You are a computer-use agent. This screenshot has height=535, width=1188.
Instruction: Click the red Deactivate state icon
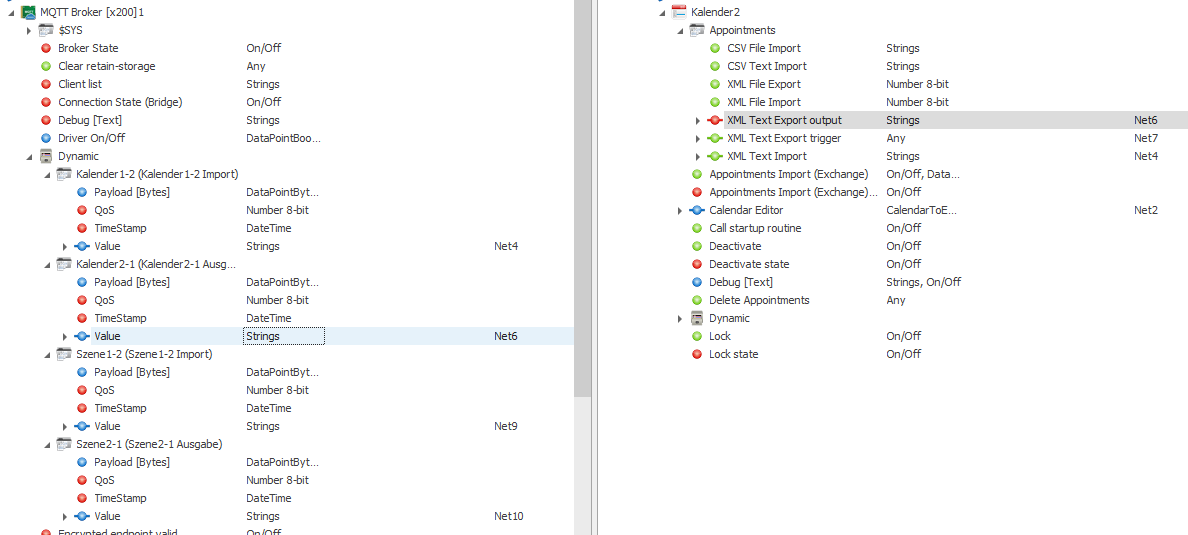(x=697, y=264)
